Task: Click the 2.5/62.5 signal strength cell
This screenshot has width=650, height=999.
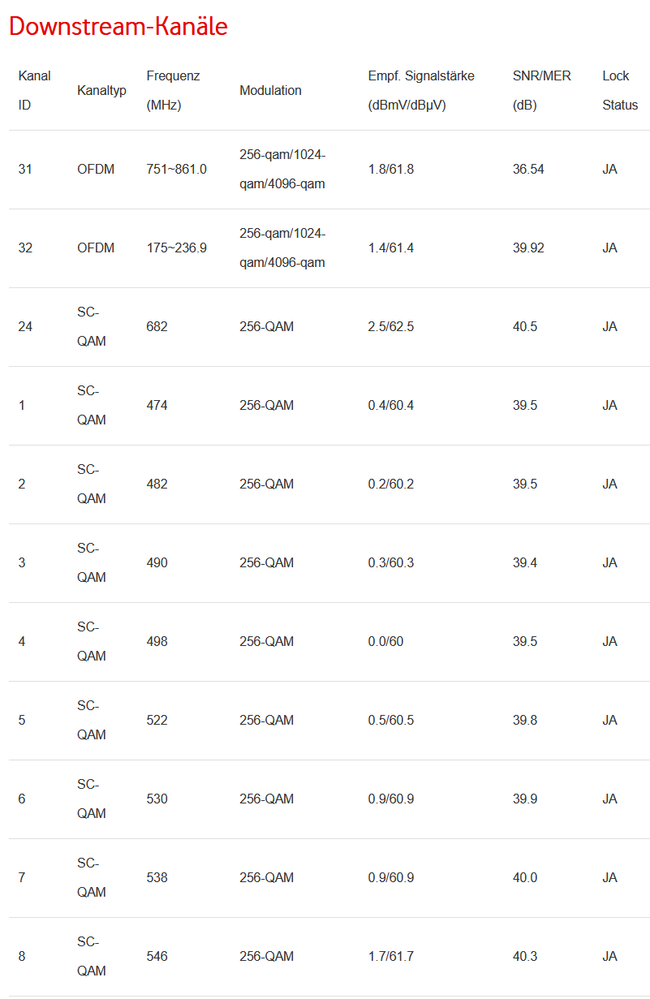Action: 390,327
